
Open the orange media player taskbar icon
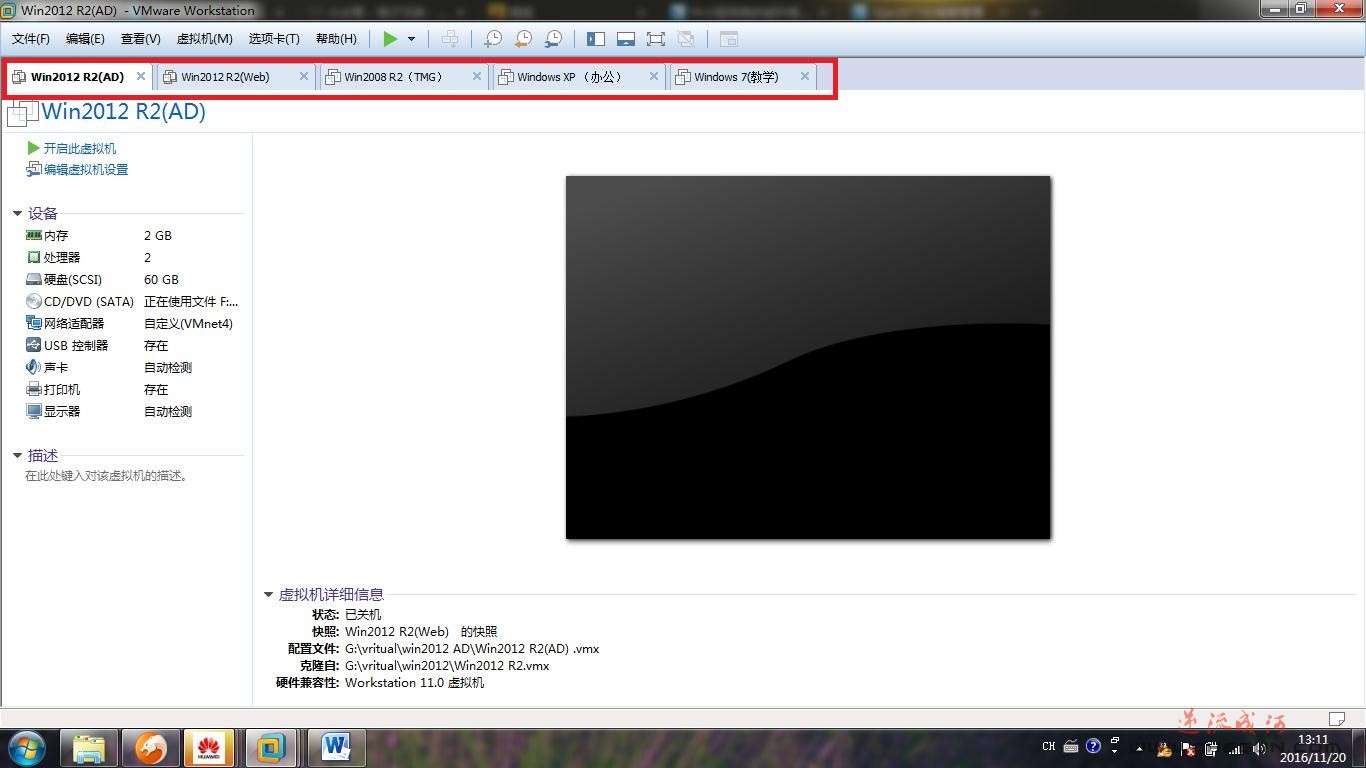point(151,747)
